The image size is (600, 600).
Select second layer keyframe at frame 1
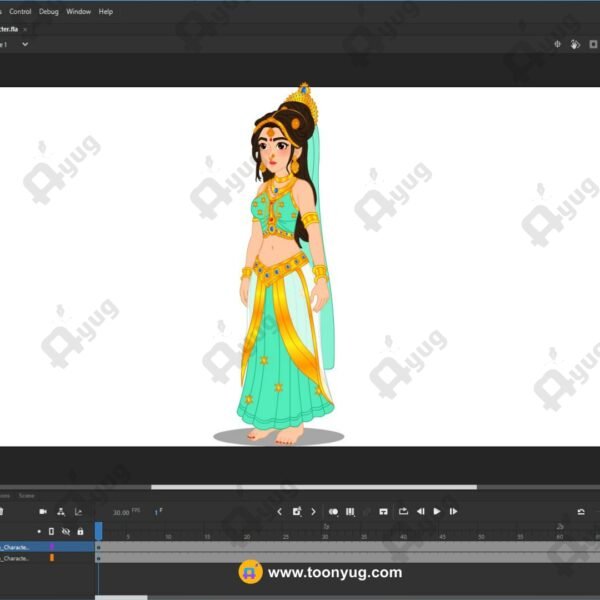pyautogui.click(x=98, y=559)
